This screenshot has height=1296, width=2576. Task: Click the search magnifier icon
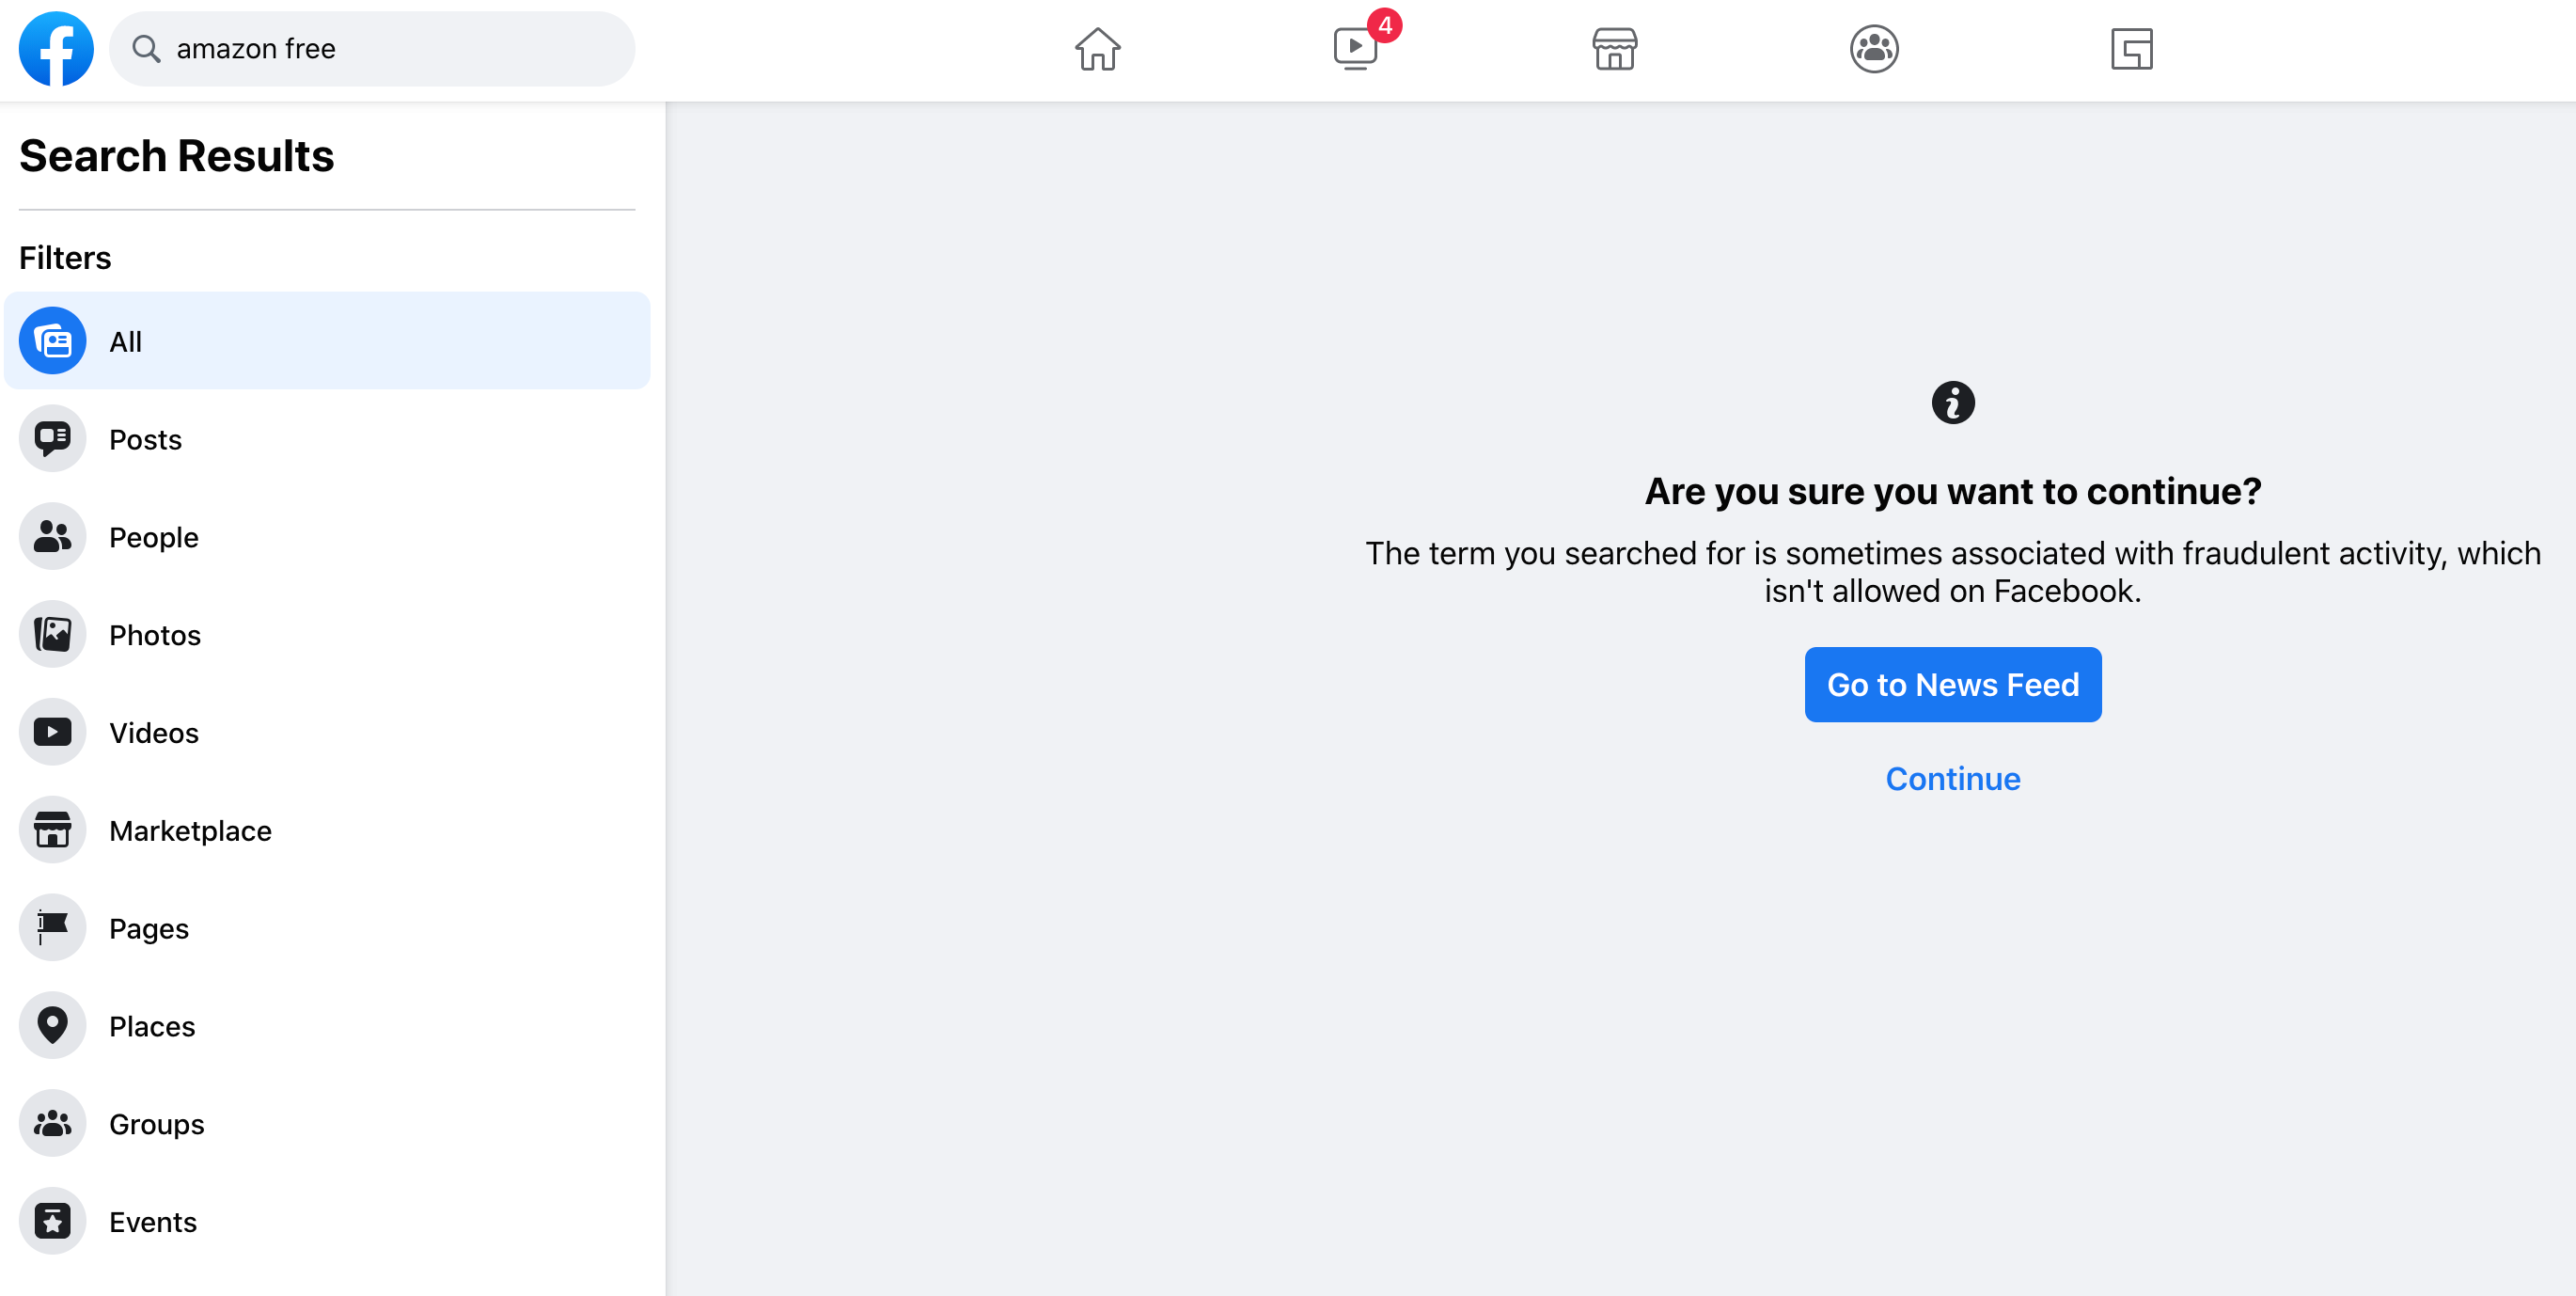coord(147,49)
